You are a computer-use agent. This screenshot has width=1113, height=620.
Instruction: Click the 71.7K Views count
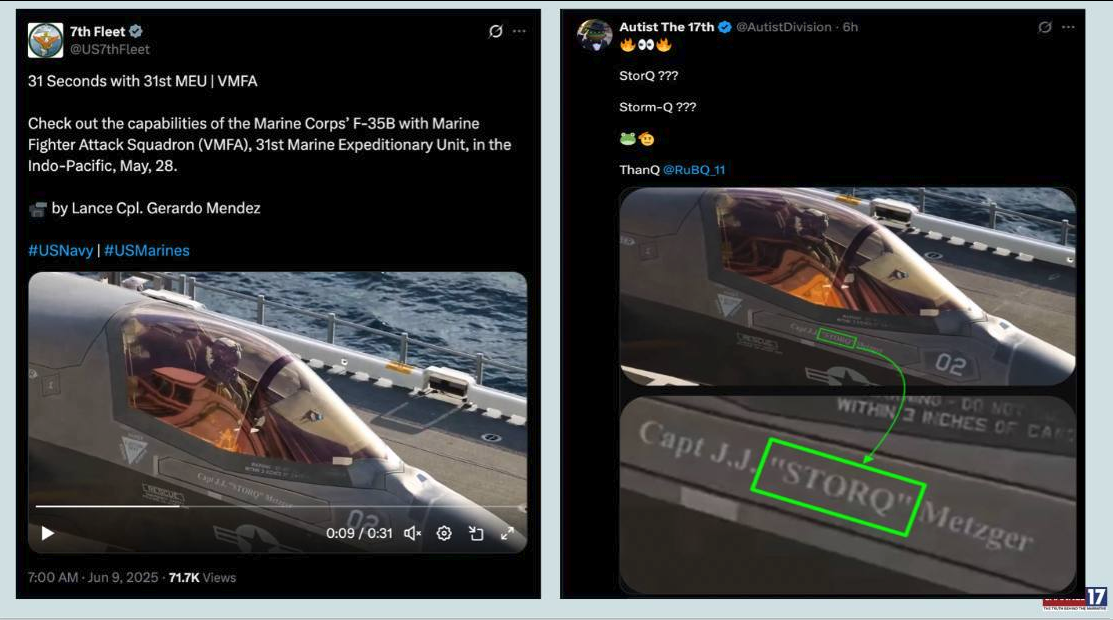[202, 577]
